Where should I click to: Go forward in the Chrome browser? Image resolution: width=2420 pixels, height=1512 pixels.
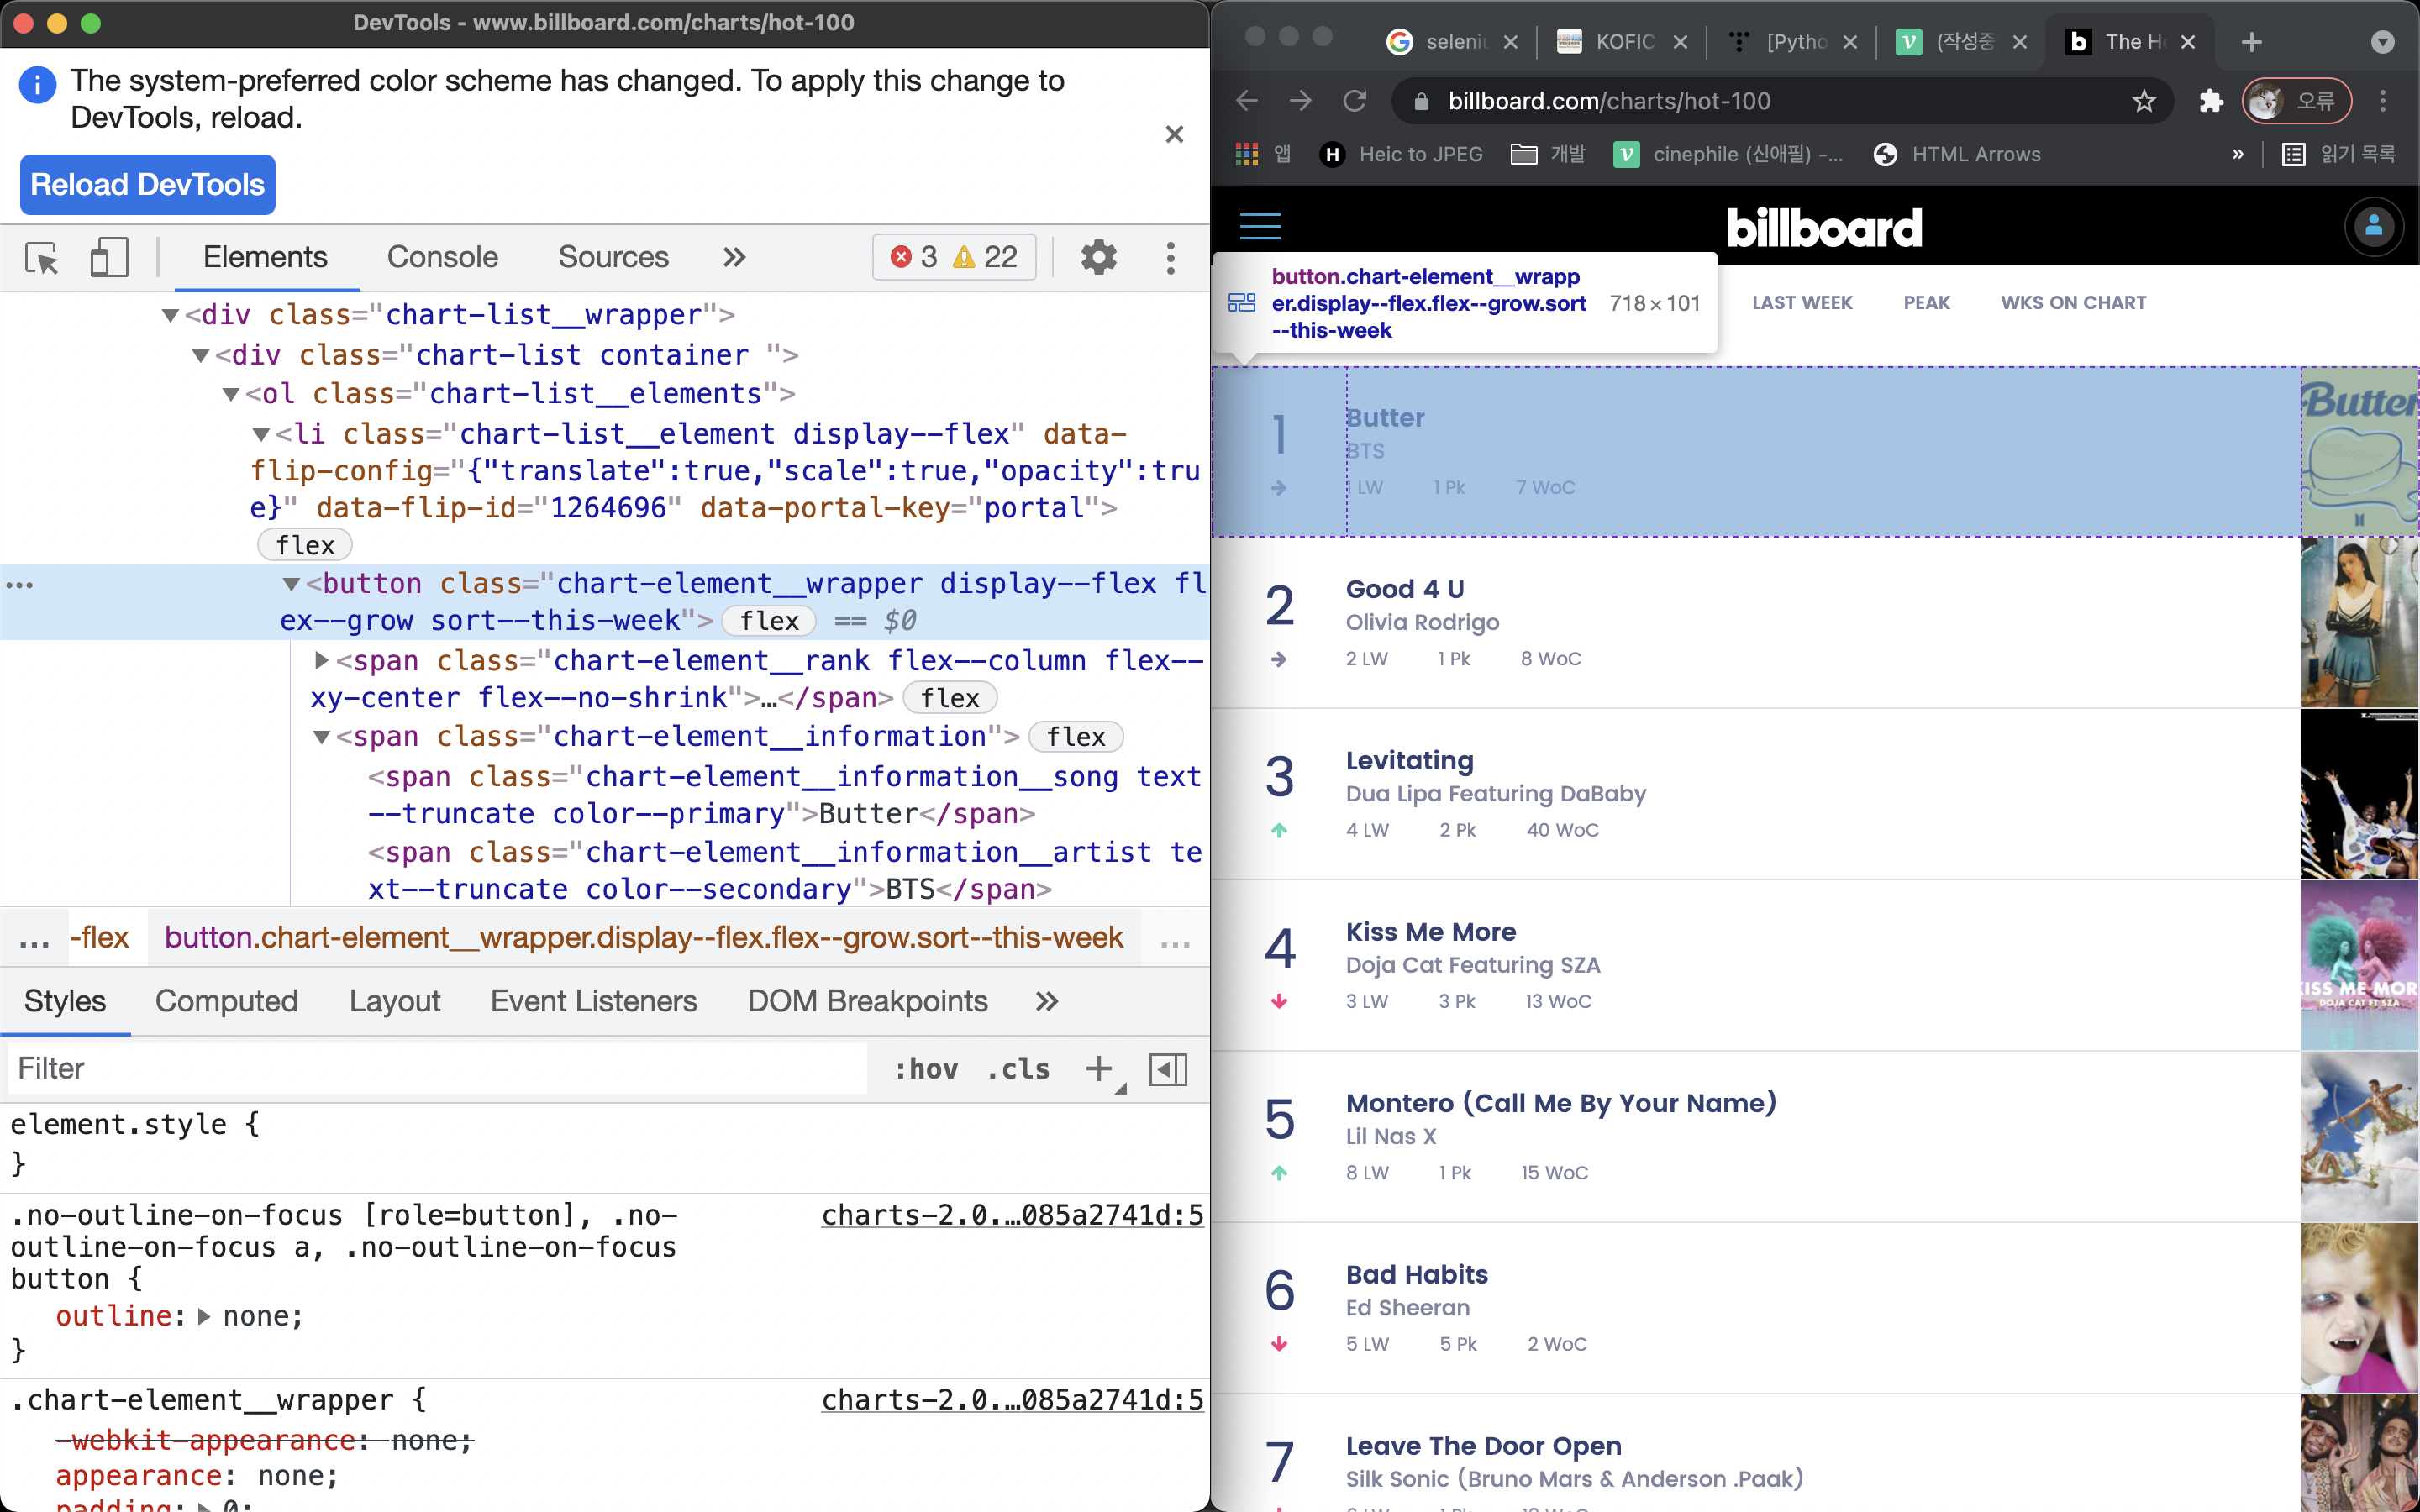pyautogui.click(x=1300, y=101)
